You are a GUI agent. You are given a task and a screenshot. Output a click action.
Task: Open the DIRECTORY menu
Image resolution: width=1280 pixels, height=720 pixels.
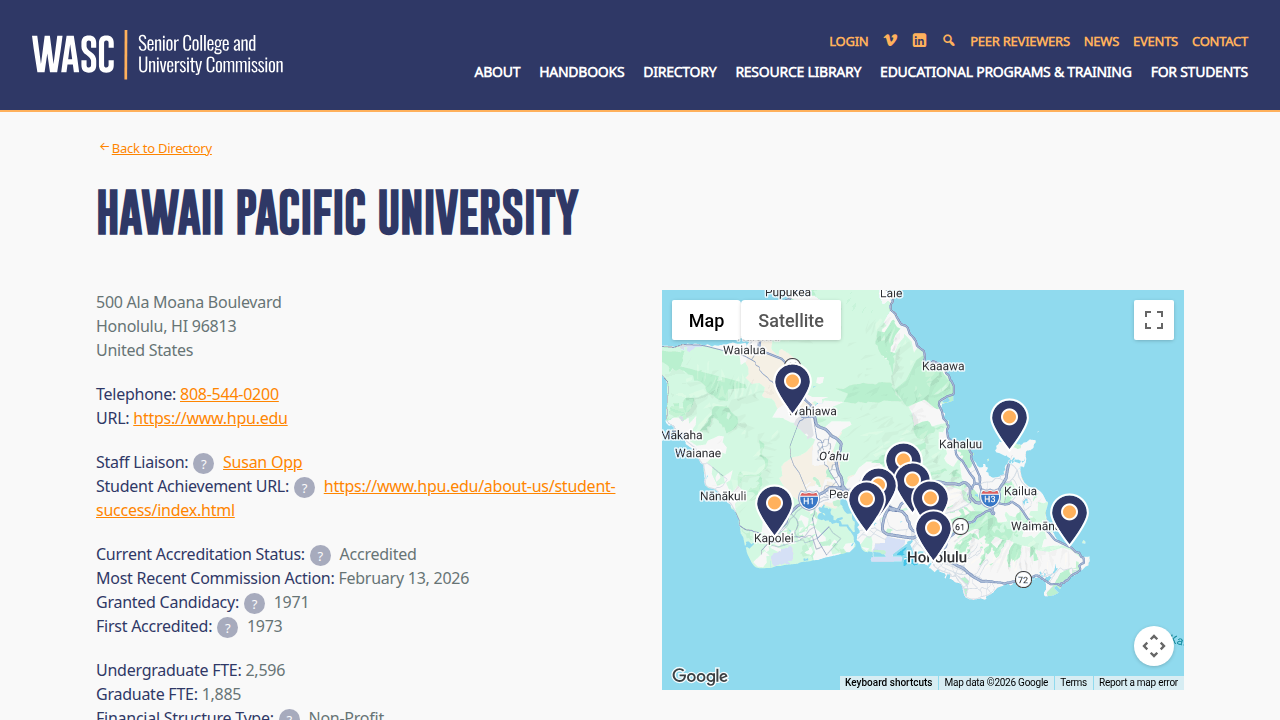click(x=680, y=72)
